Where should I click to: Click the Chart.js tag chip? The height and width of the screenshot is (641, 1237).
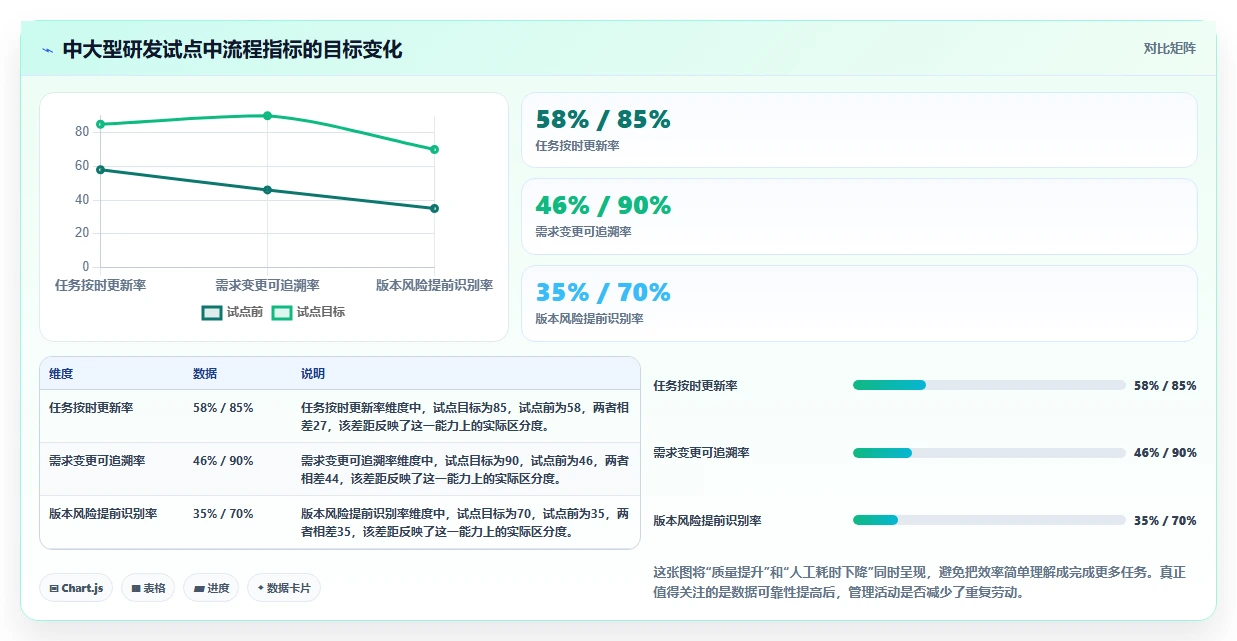pos(77,588)
